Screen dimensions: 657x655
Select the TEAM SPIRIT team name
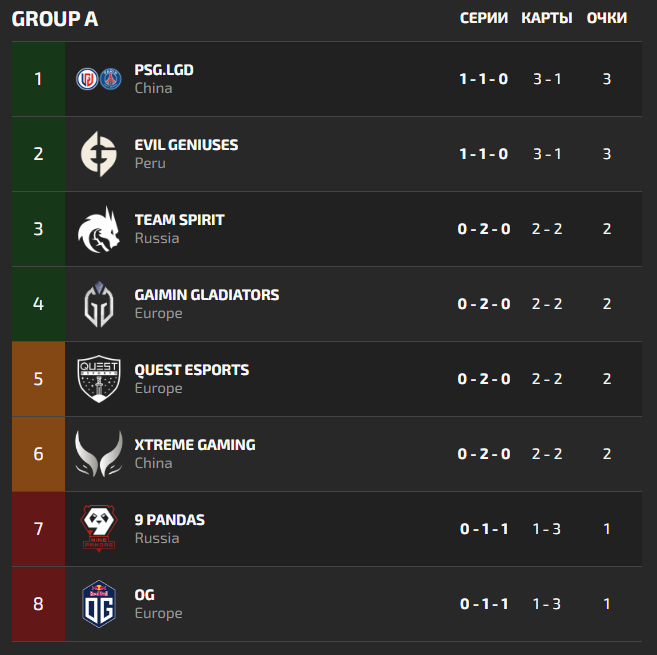179,220
